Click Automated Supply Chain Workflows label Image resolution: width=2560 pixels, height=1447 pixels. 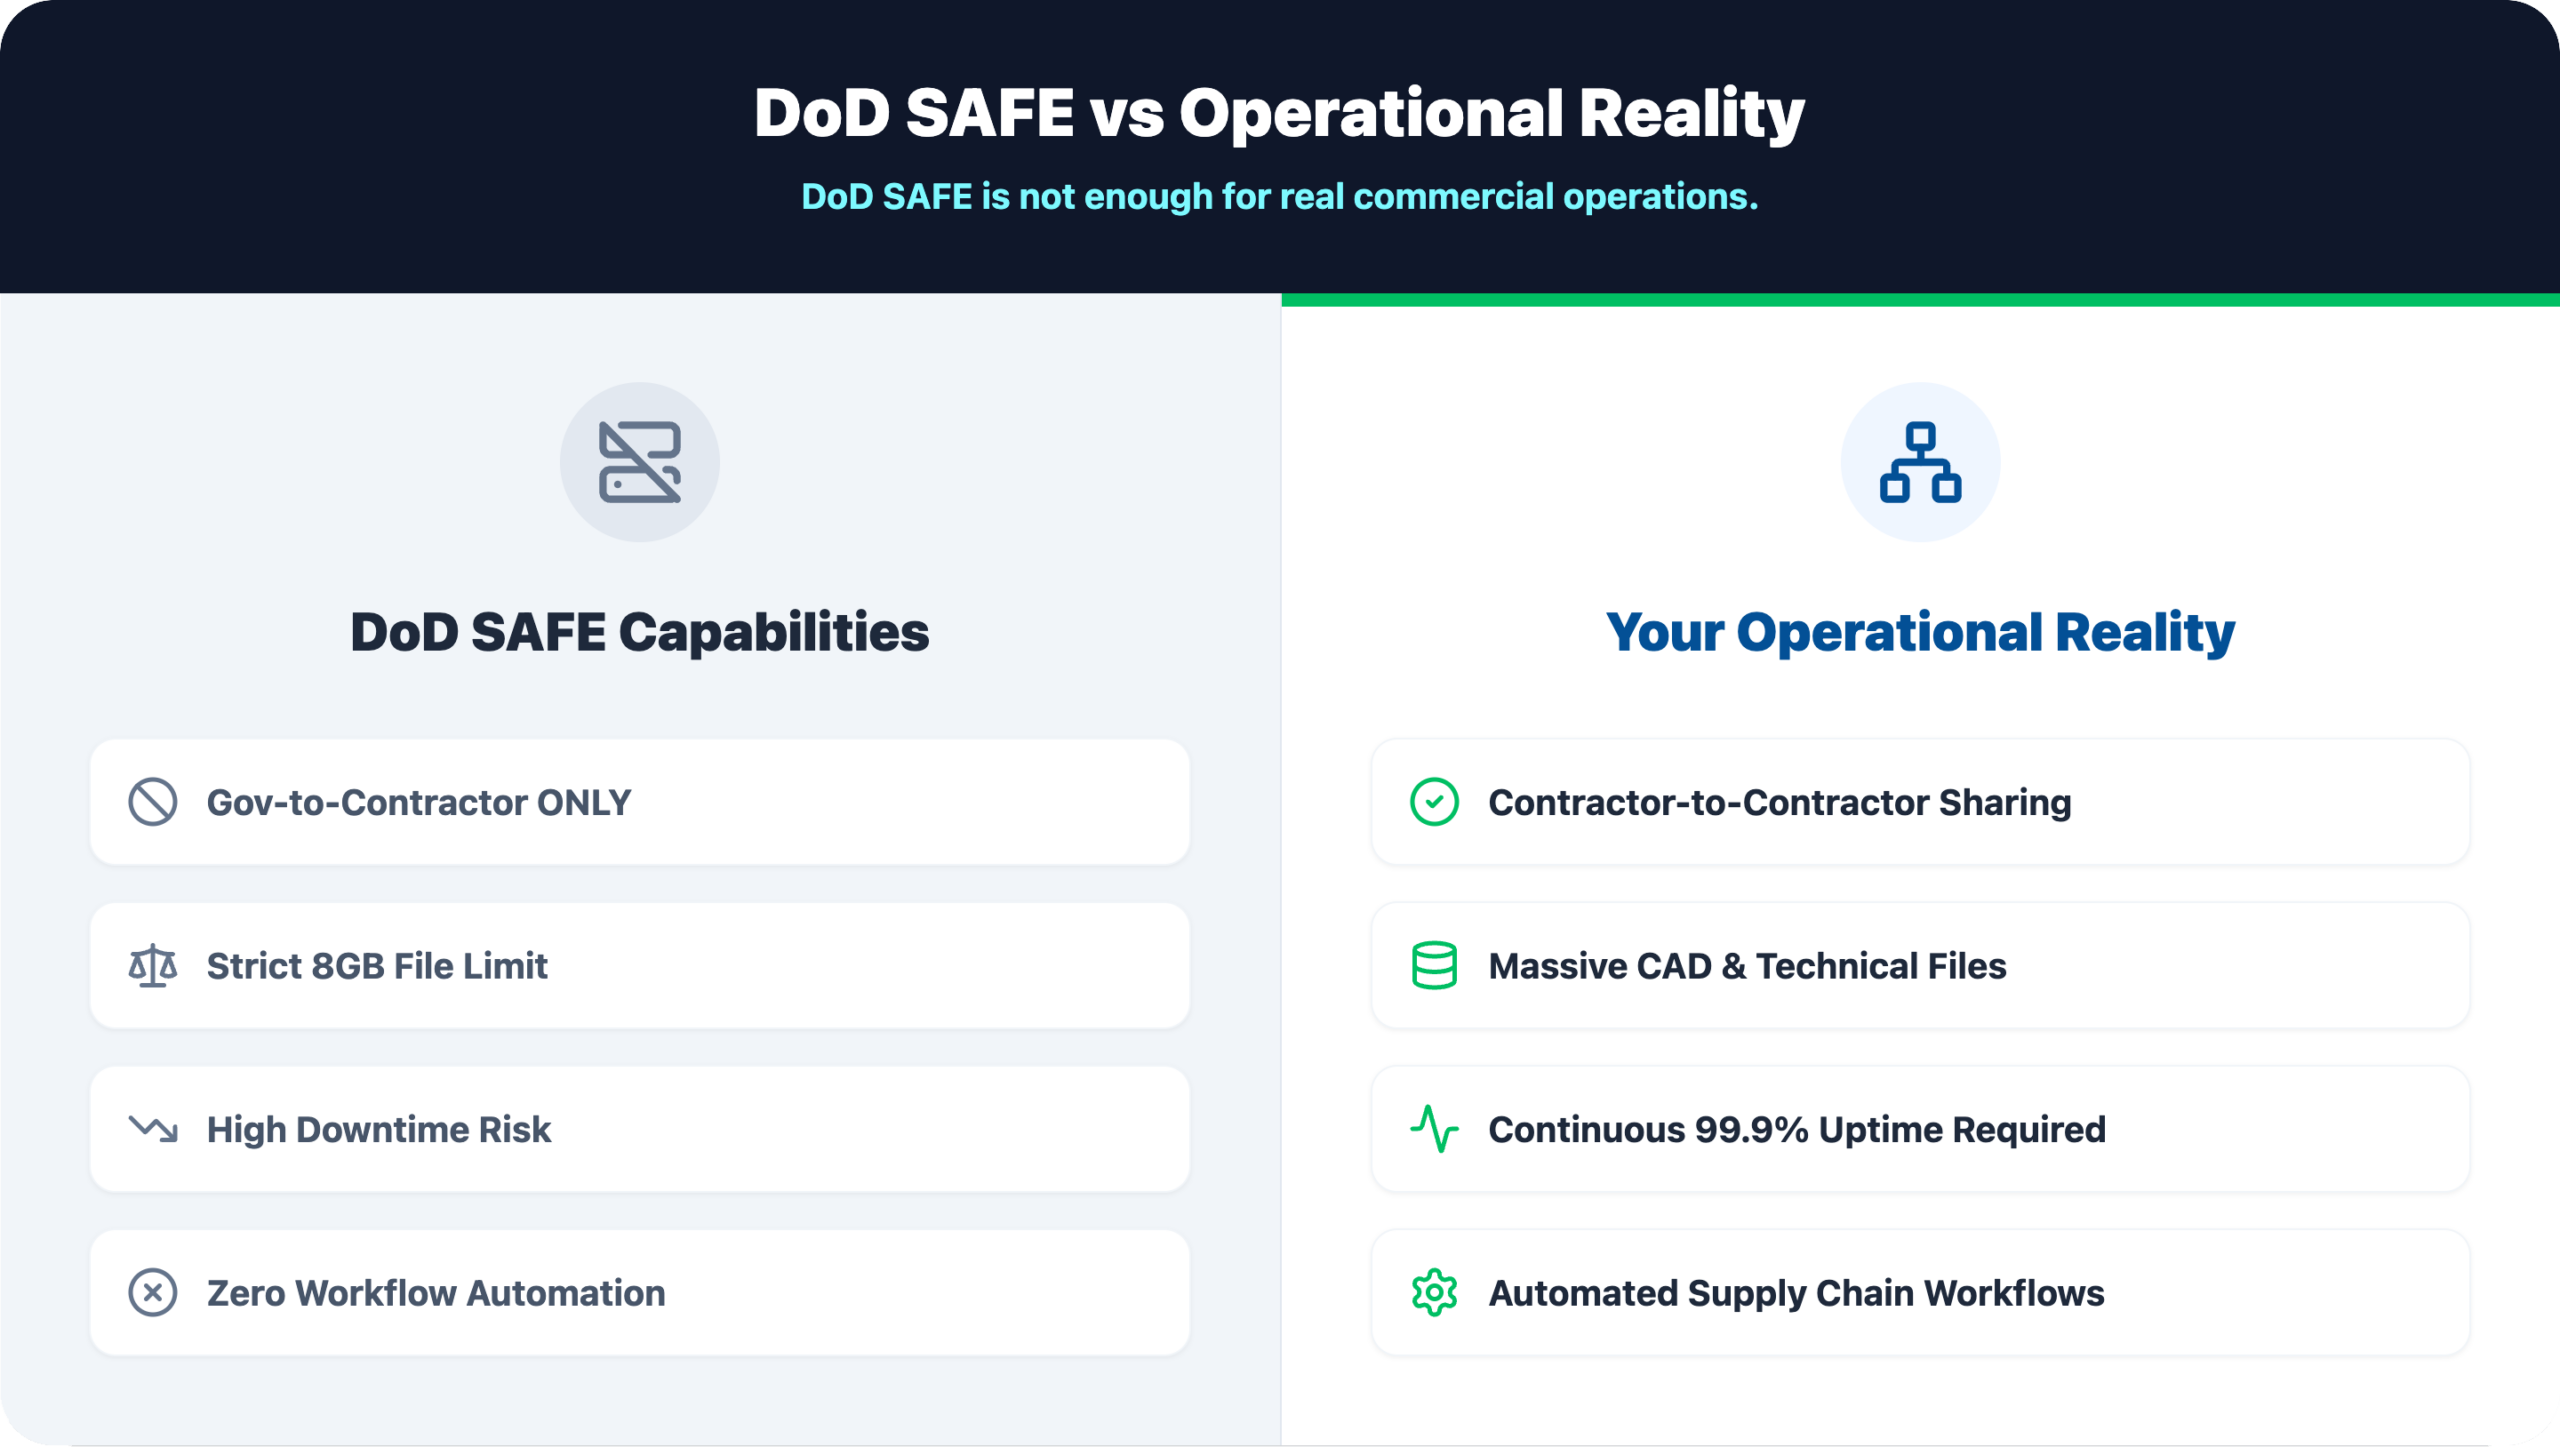(x=1795, y=1293)
